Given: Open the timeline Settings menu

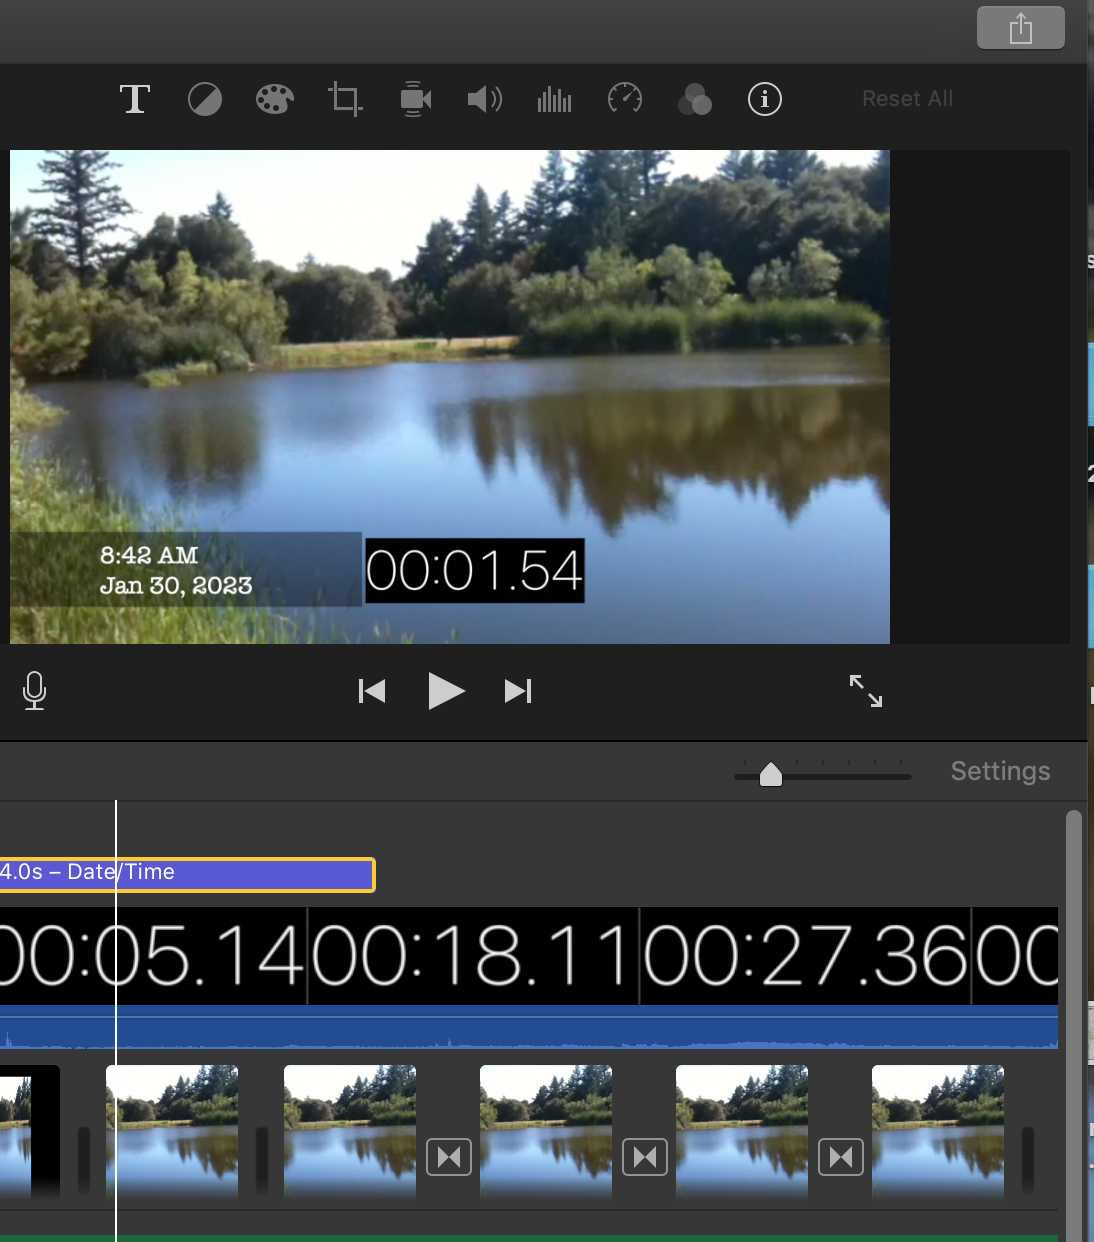Looking at the screenshot, I should [x=1000, y=771].
